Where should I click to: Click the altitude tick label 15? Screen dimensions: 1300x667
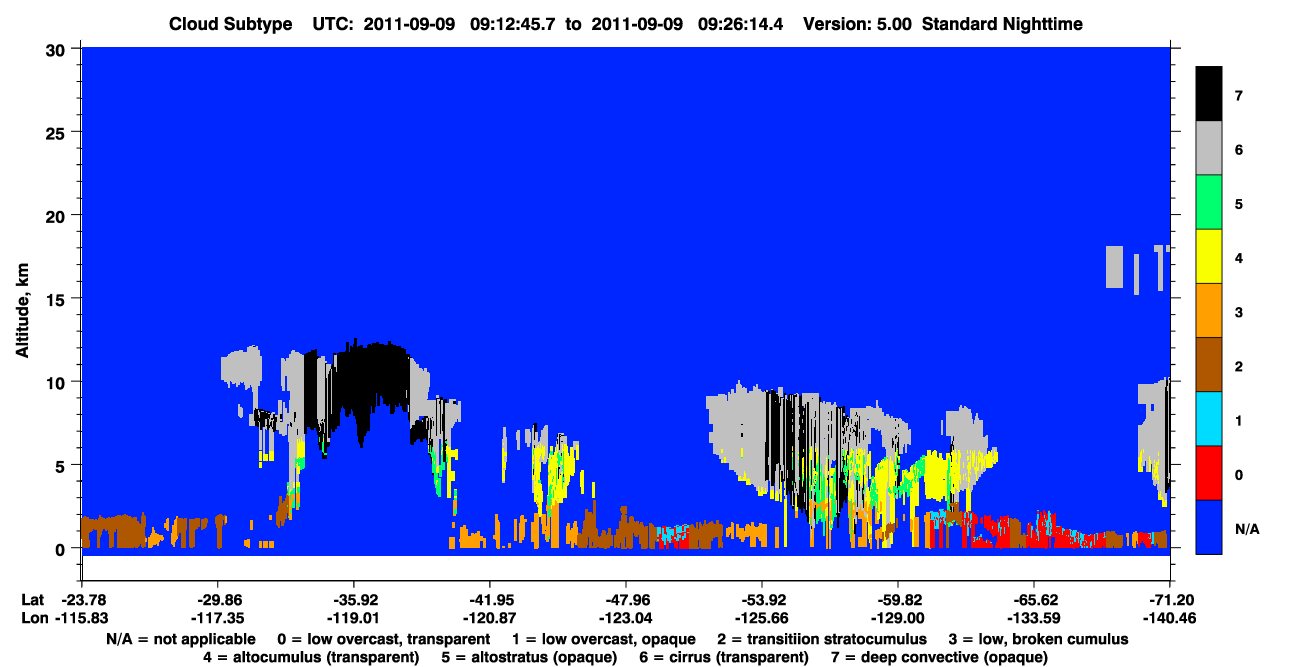pyautogui.click(x=58, y=299)
